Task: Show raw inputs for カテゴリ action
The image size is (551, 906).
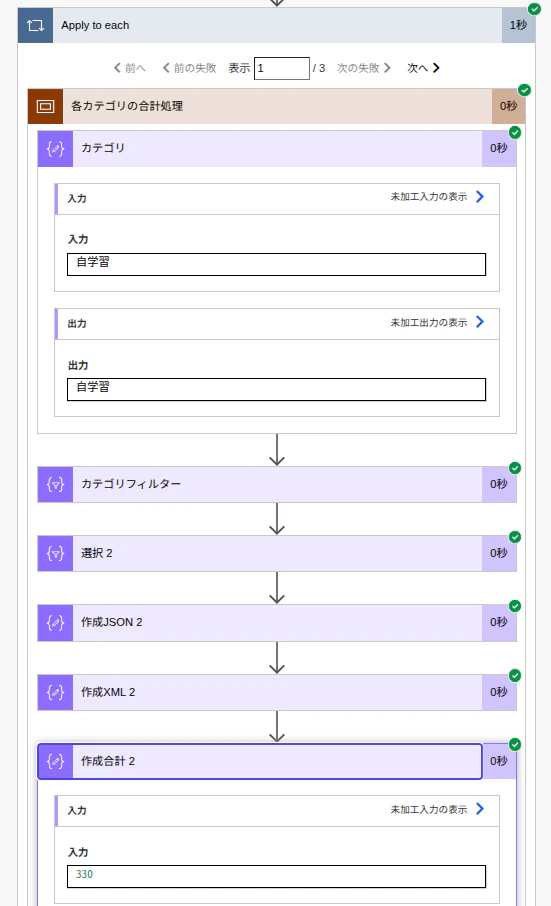Action: click(x=437, y=197)
